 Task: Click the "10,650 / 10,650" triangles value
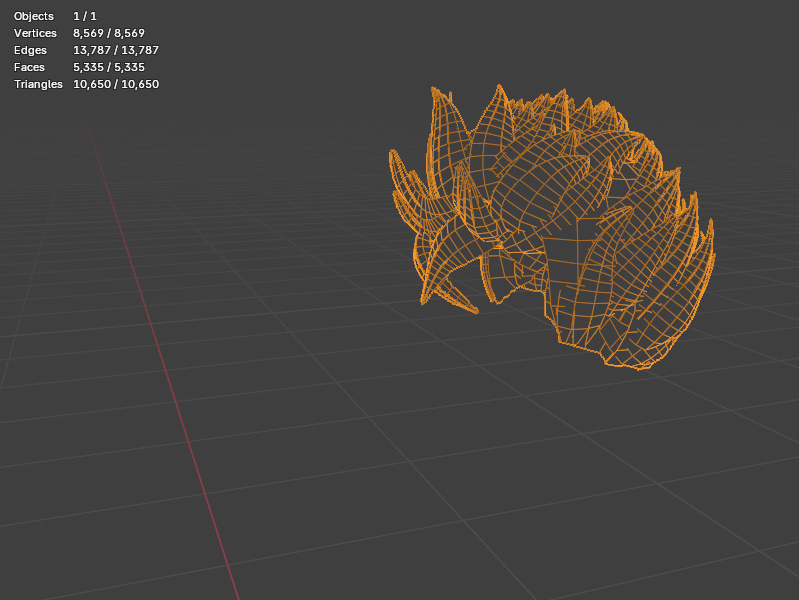pos(116,84)
